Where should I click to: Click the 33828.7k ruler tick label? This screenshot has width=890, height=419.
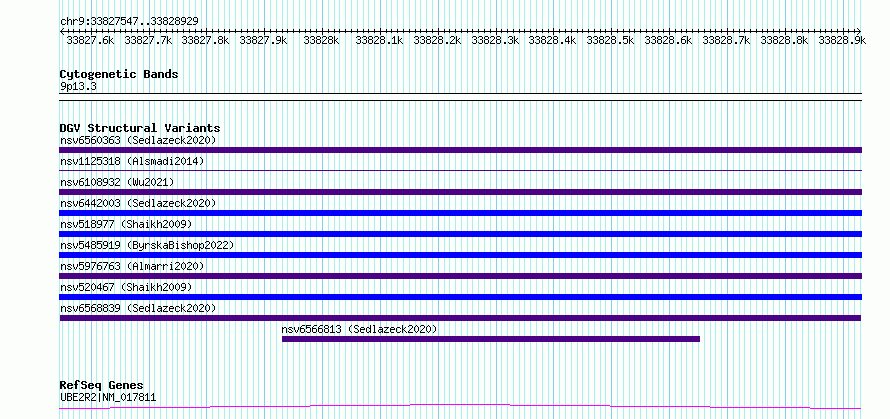[x=727, y=40]
